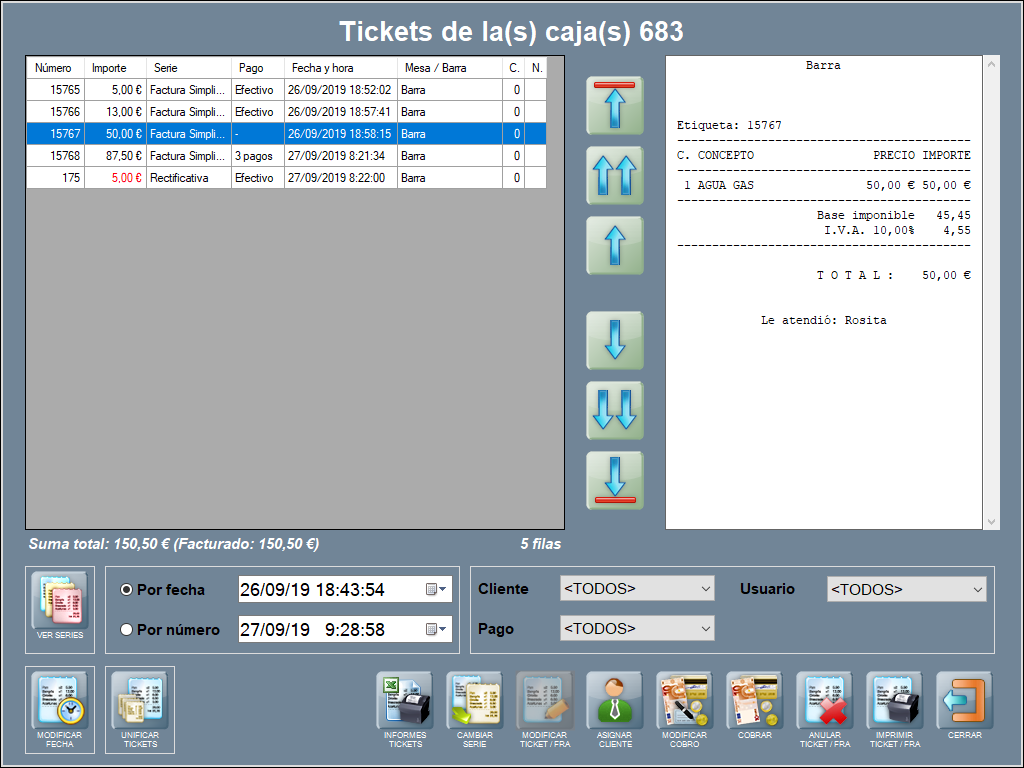
Task: Click the Modificar Cobro icon
Action: 684,700
